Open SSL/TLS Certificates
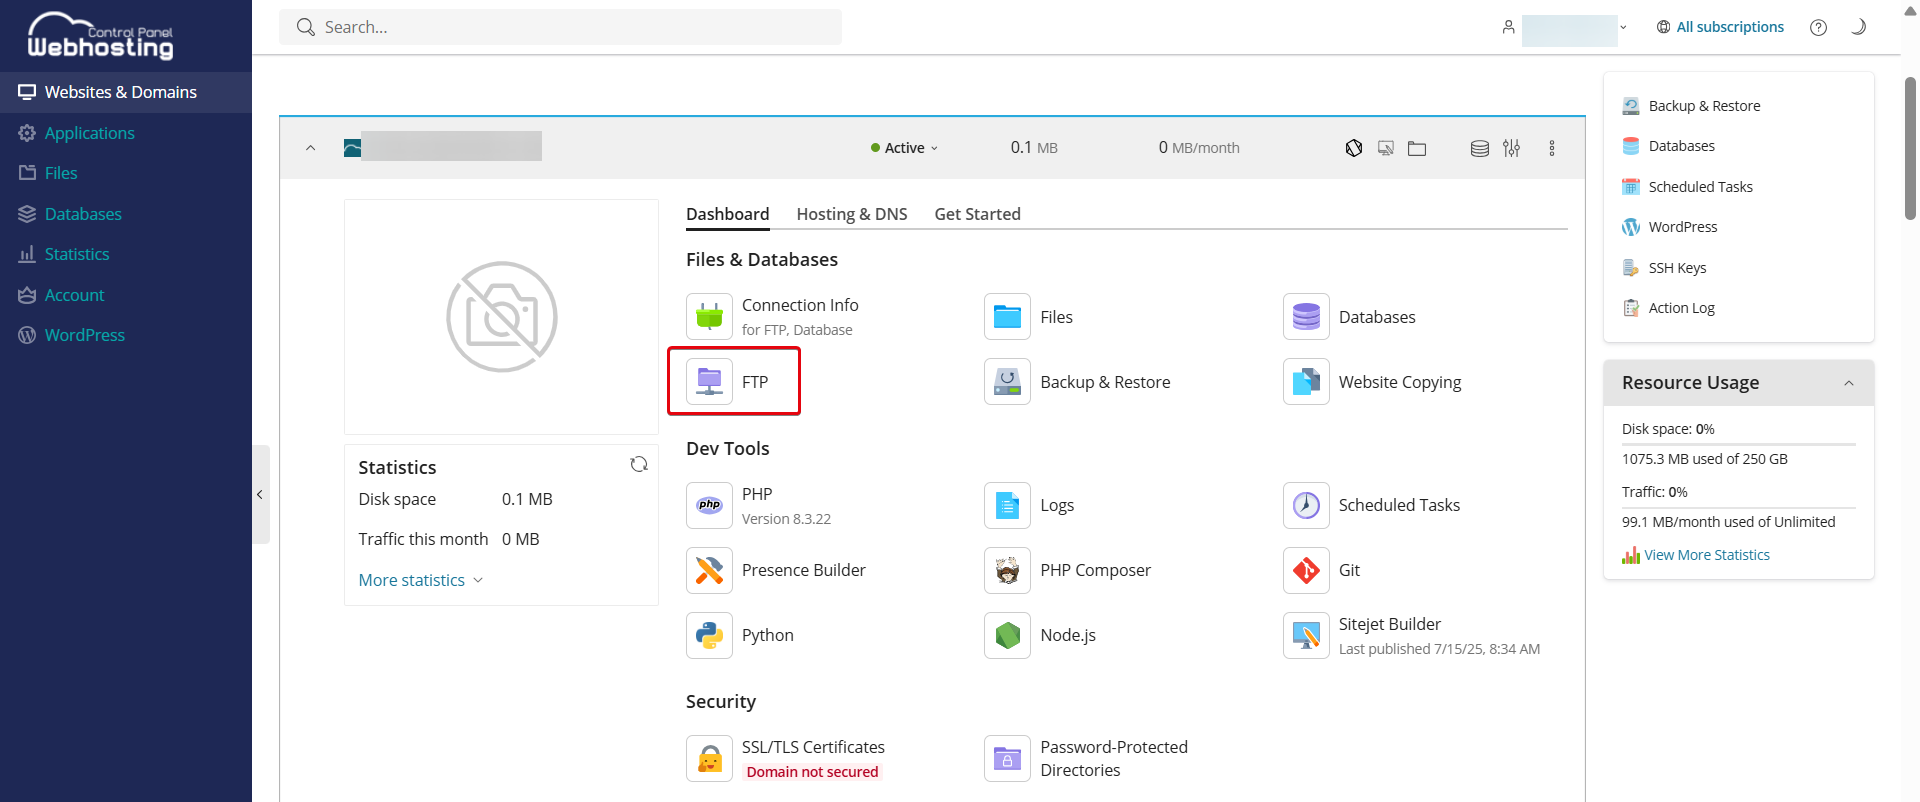The image size is (1920, 802). click(x=812, y=747)
